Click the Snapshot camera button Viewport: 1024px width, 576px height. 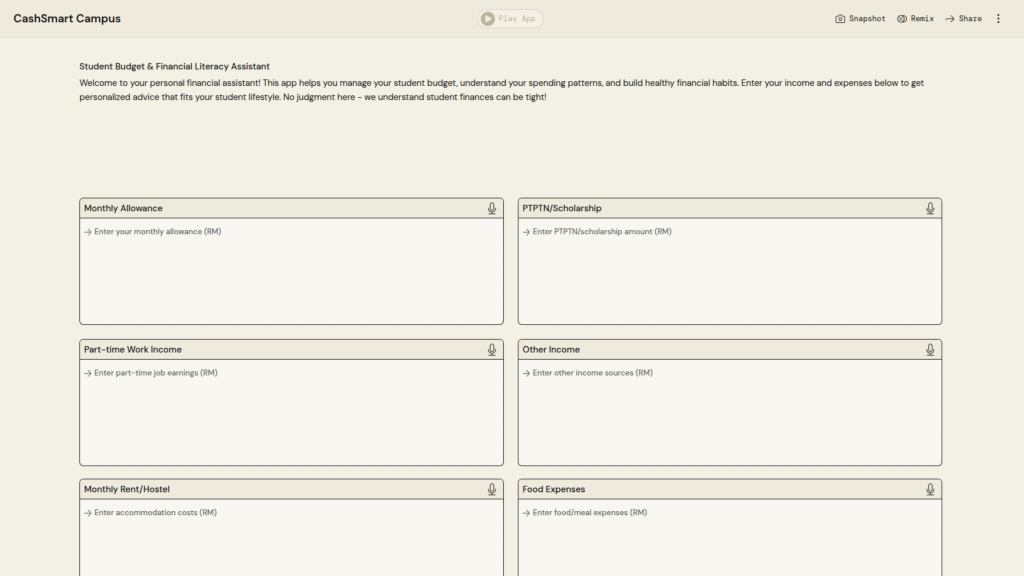pos(860,19)
